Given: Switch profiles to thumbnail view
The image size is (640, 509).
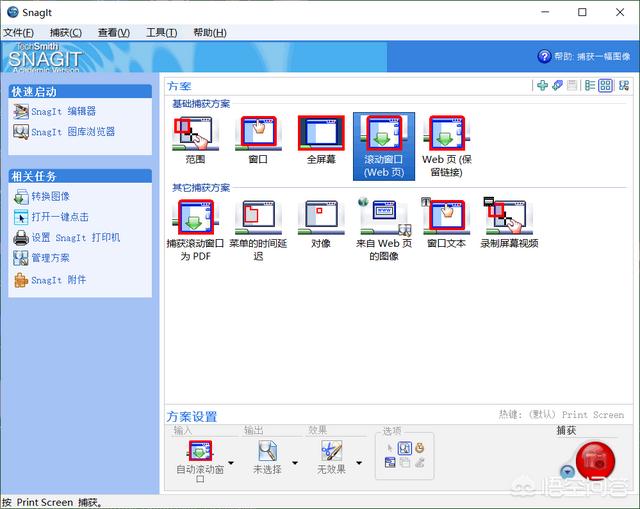Looking at the screenshot, I should coord(605,85).
